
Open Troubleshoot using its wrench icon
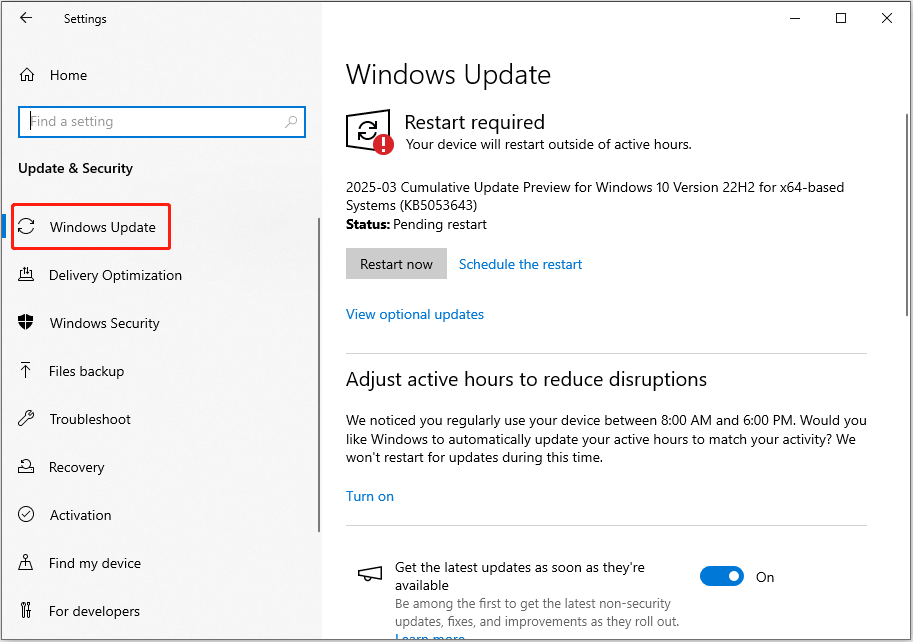pos(25,419)
